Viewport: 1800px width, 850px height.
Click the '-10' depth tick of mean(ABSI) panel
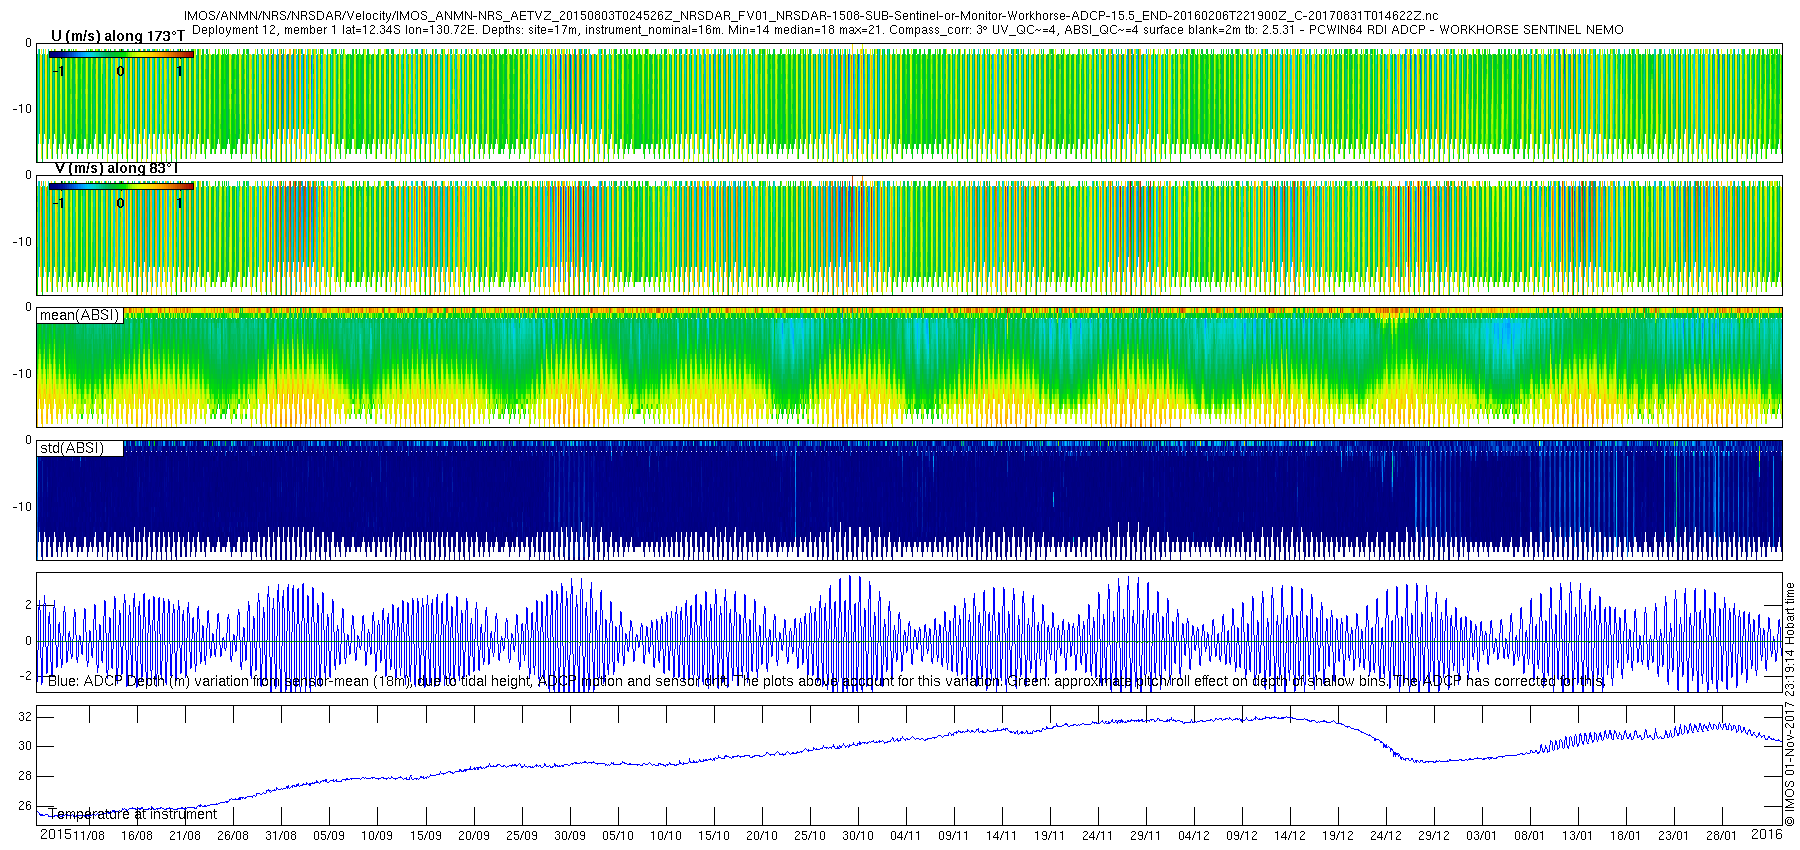[22, 374]
